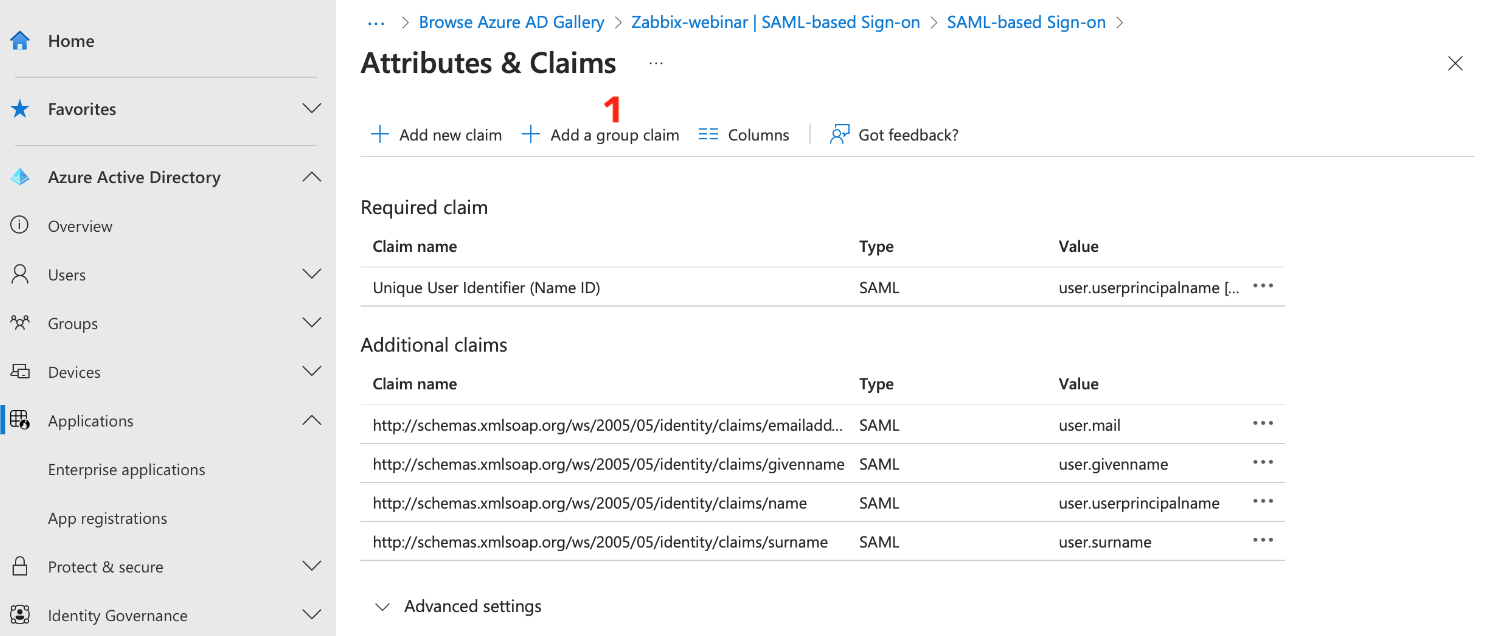Click the Home icon in the sidebar

(20, 40)
